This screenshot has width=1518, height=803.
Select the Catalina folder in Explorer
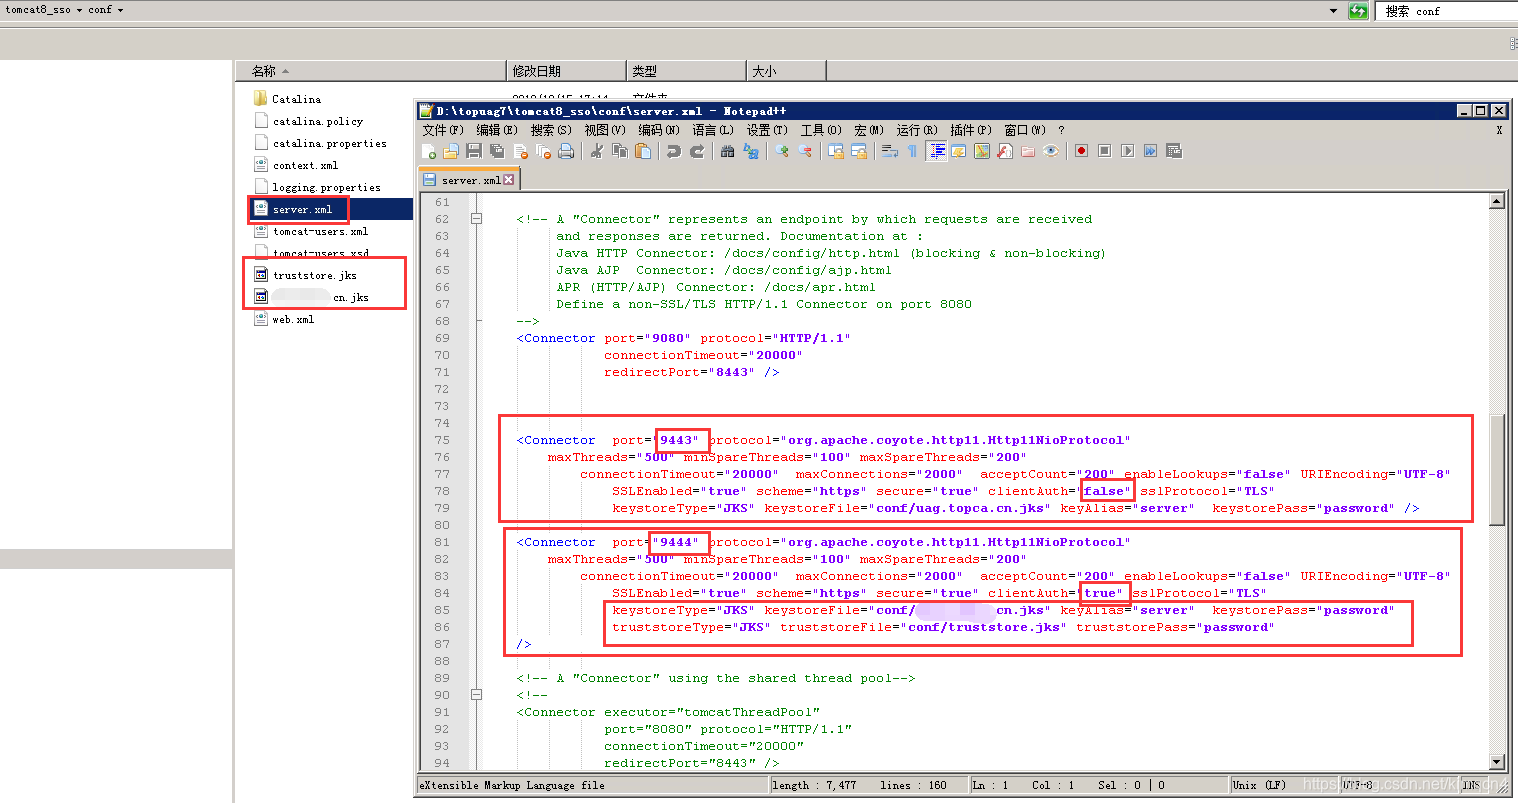(287, 99)
